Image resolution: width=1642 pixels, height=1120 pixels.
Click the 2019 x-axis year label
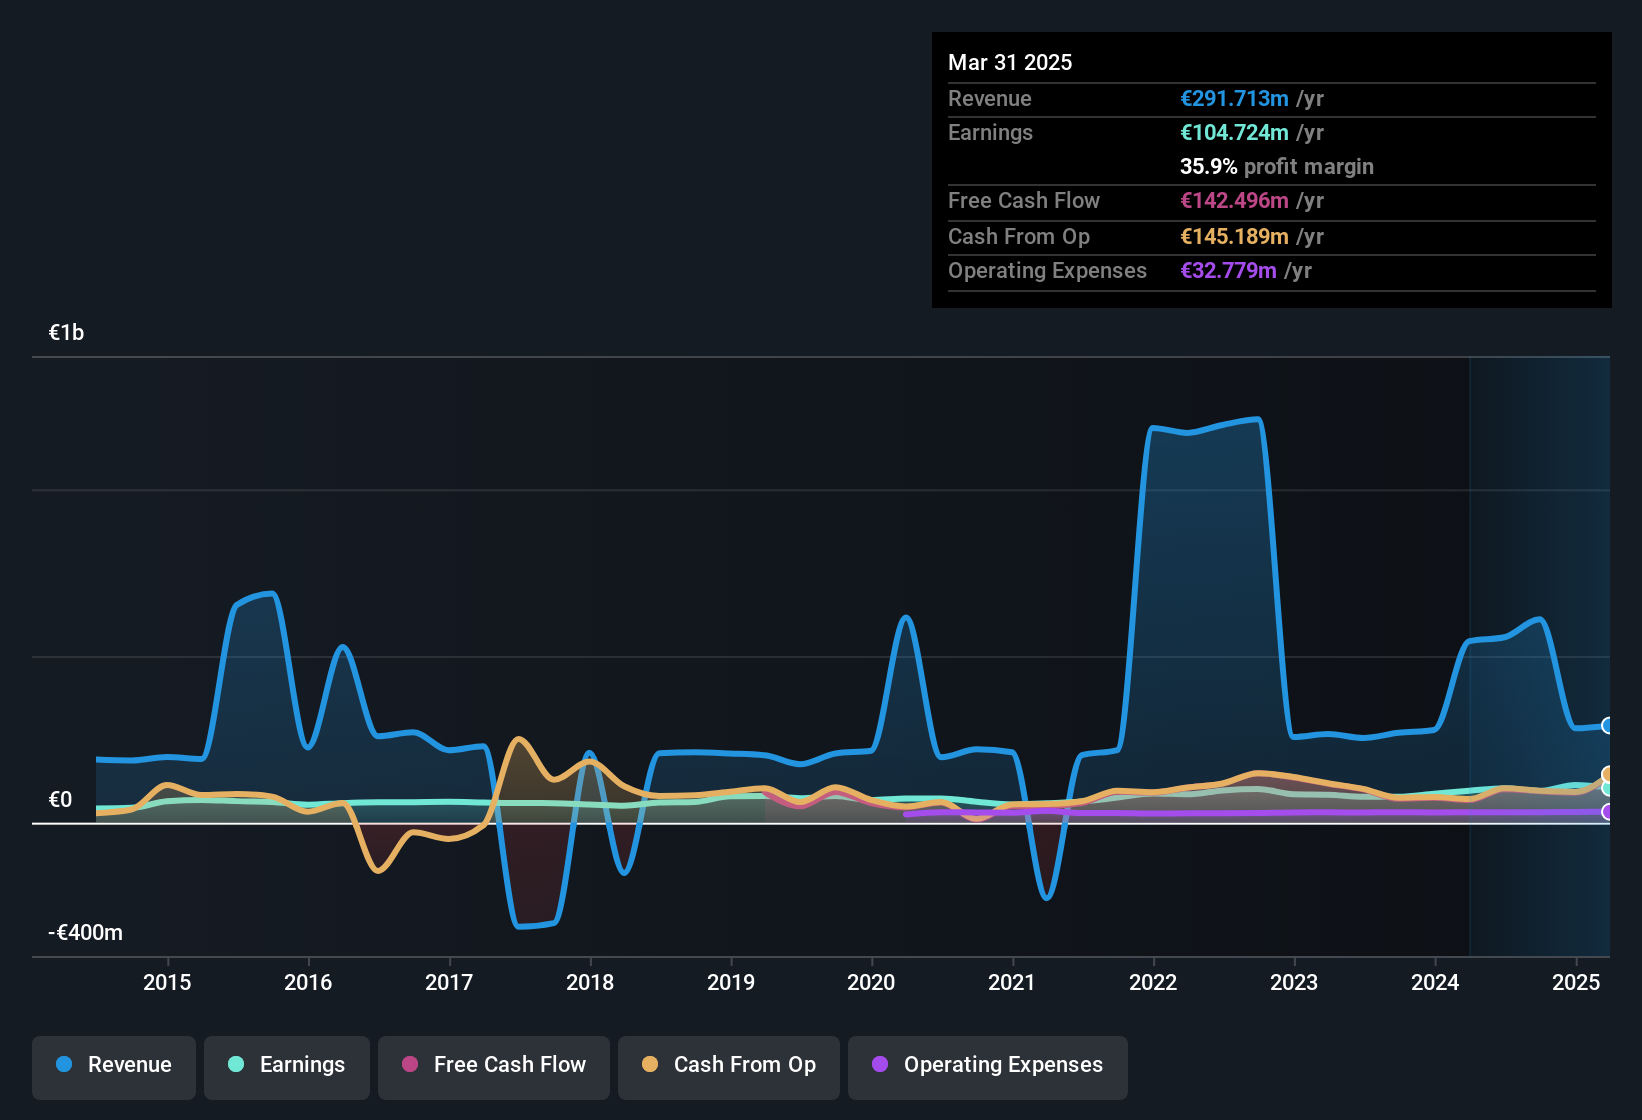pyautogui.click(x=731, y=982)
